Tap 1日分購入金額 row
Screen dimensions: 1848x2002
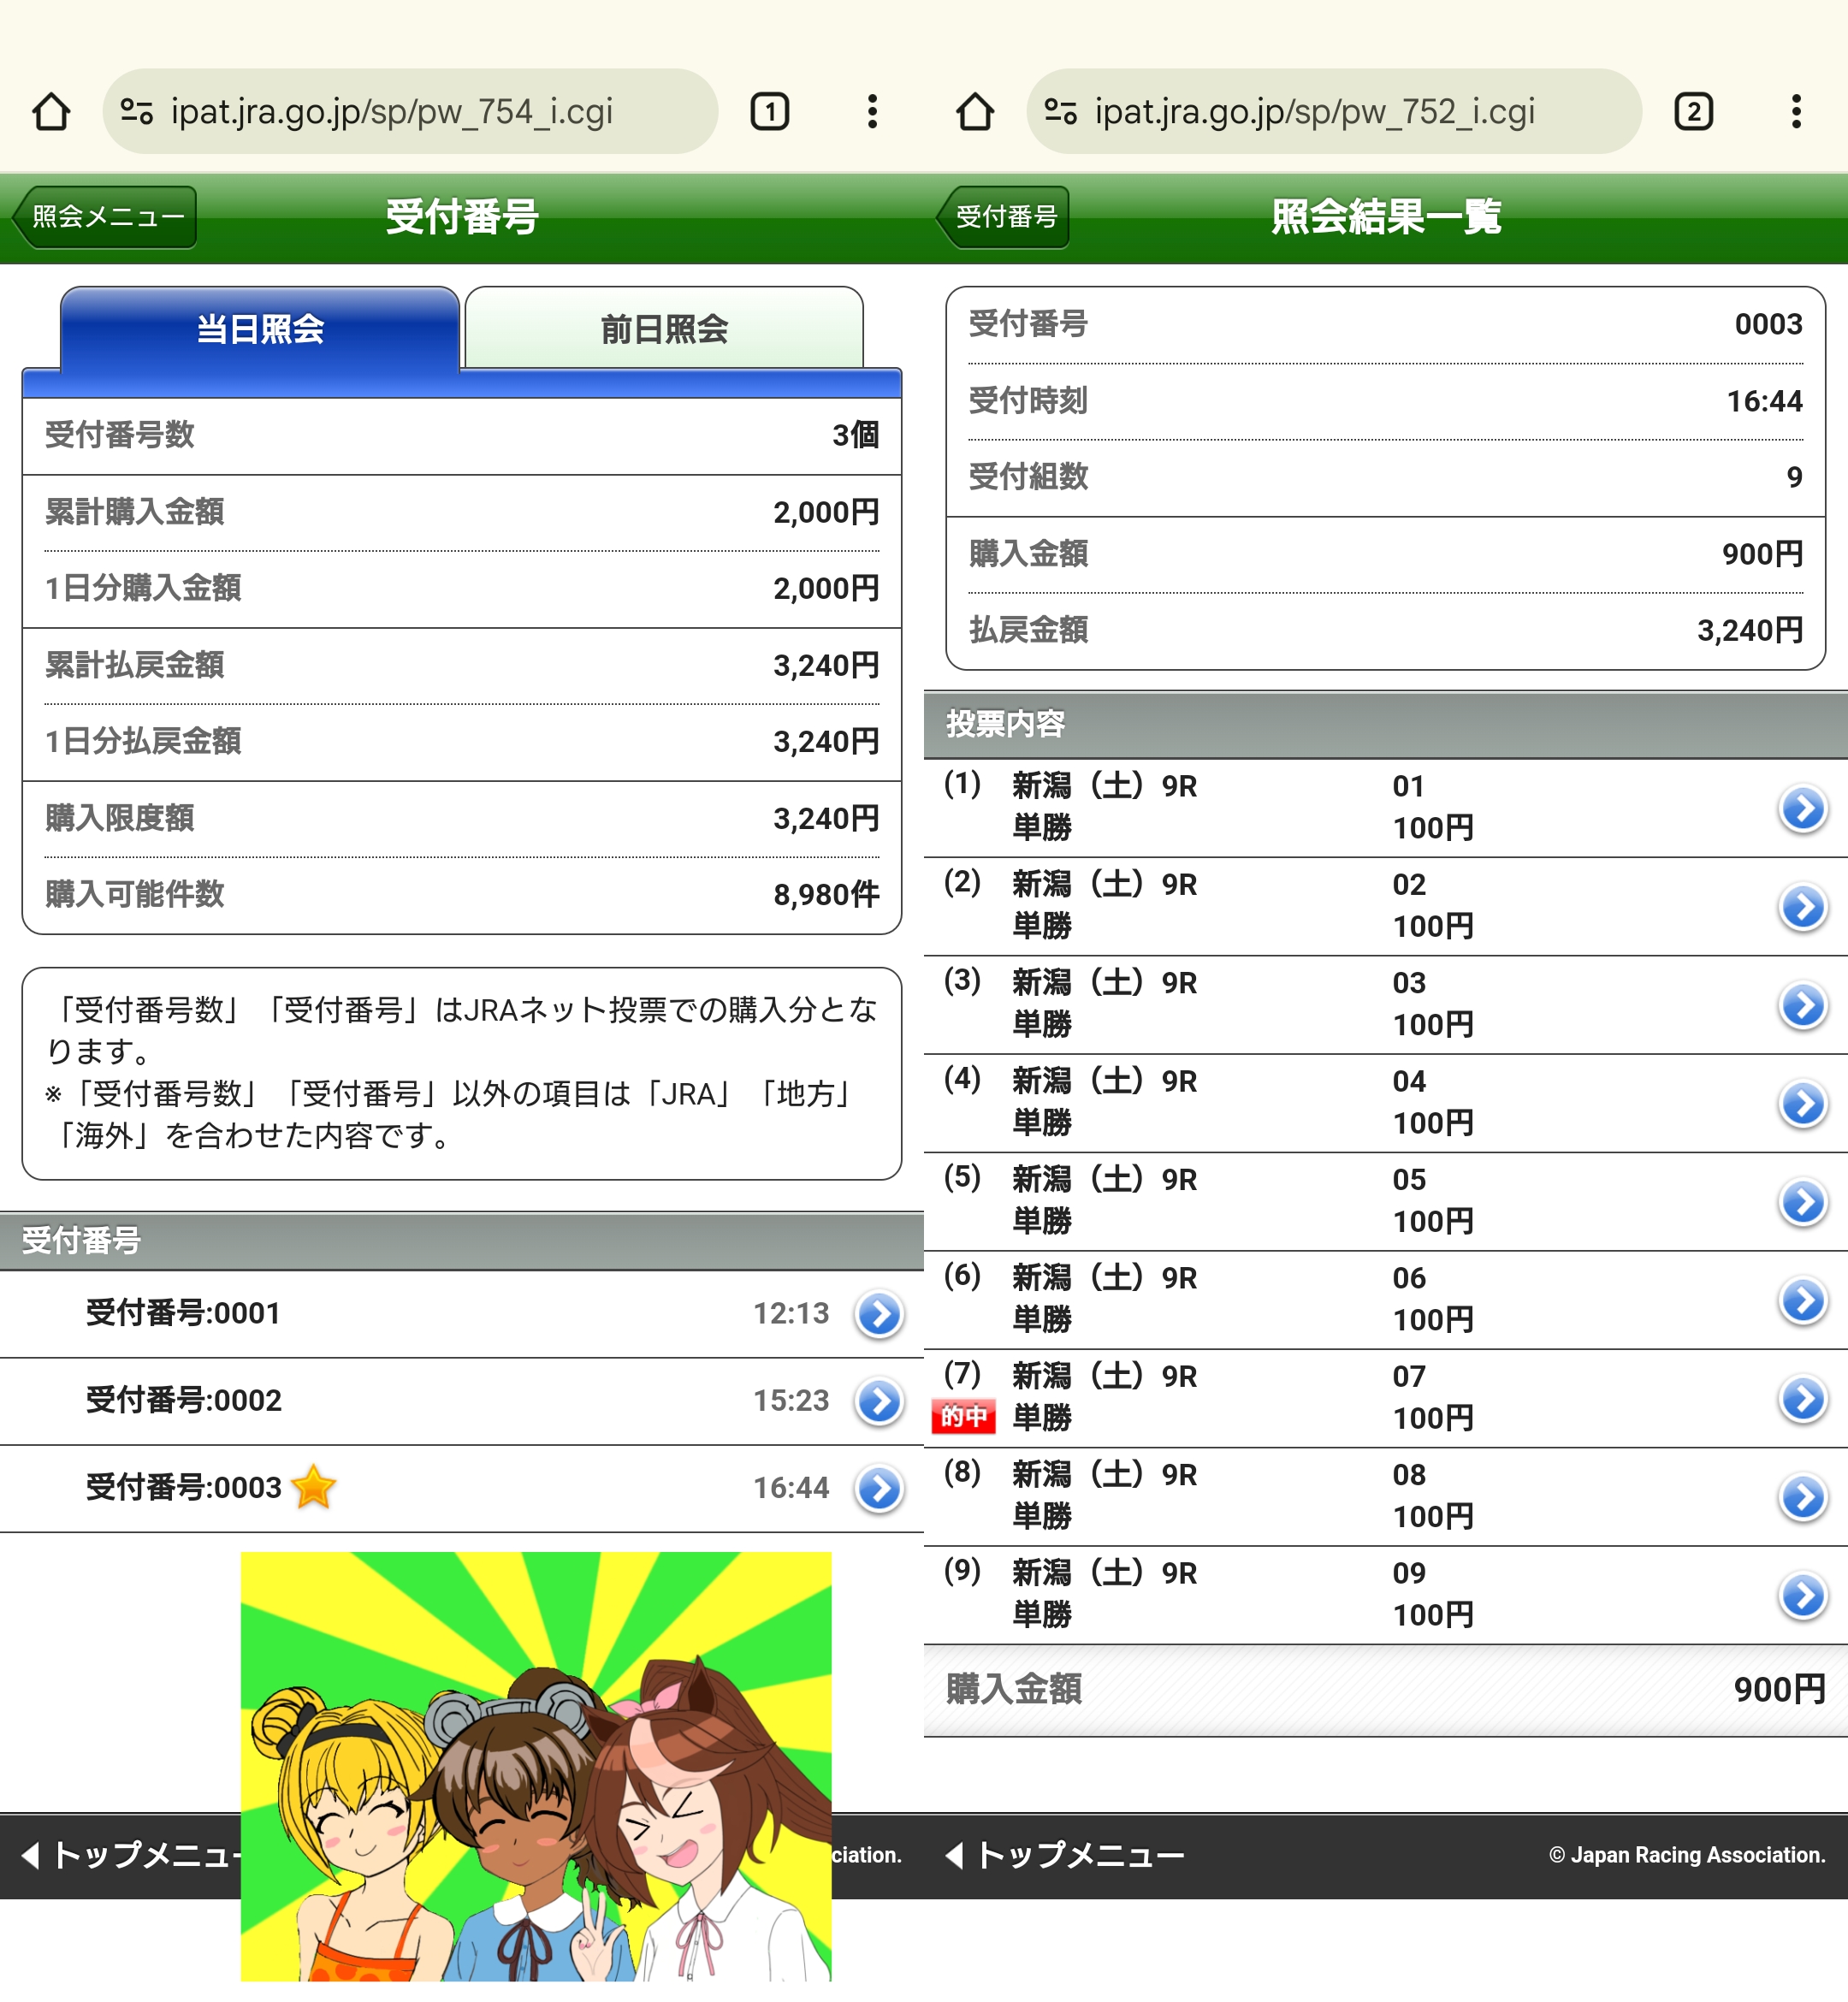462,589
